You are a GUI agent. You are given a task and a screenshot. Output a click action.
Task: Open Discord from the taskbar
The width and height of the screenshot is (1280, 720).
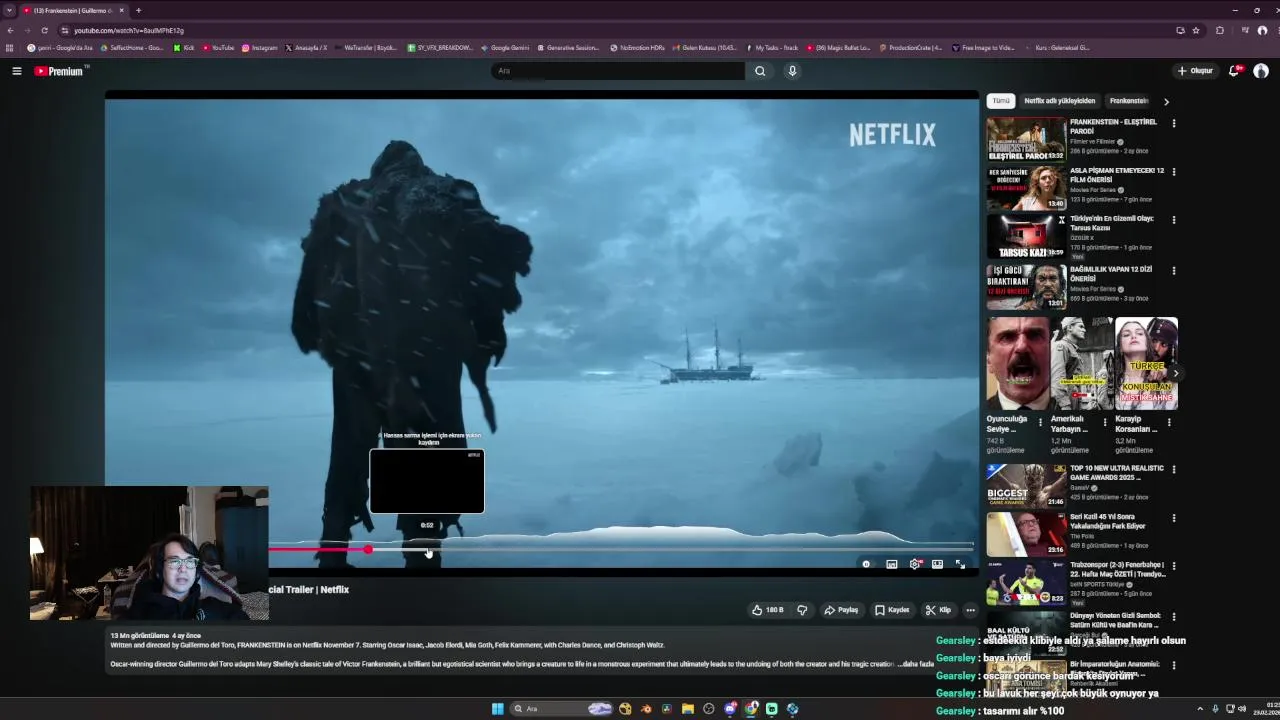[x=730, y=709]
